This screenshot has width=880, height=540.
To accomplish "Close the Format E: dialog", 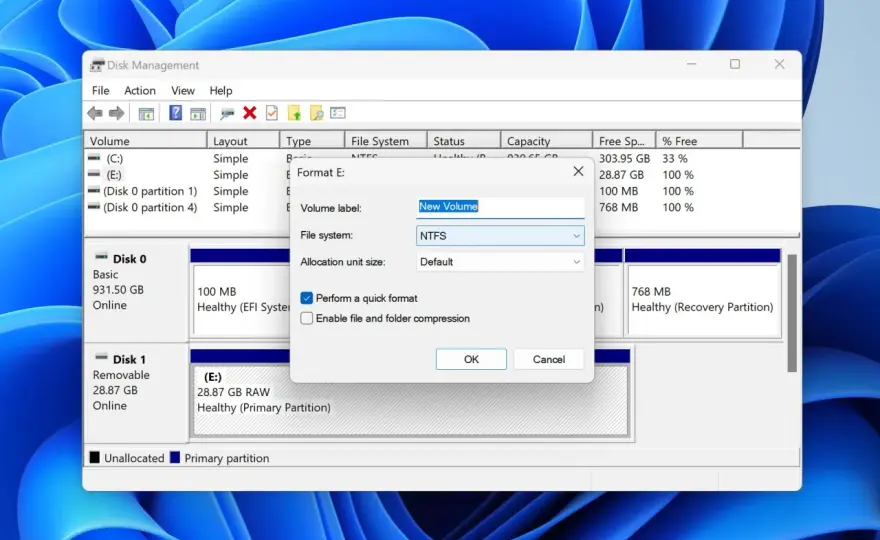I will pos(578,172).
